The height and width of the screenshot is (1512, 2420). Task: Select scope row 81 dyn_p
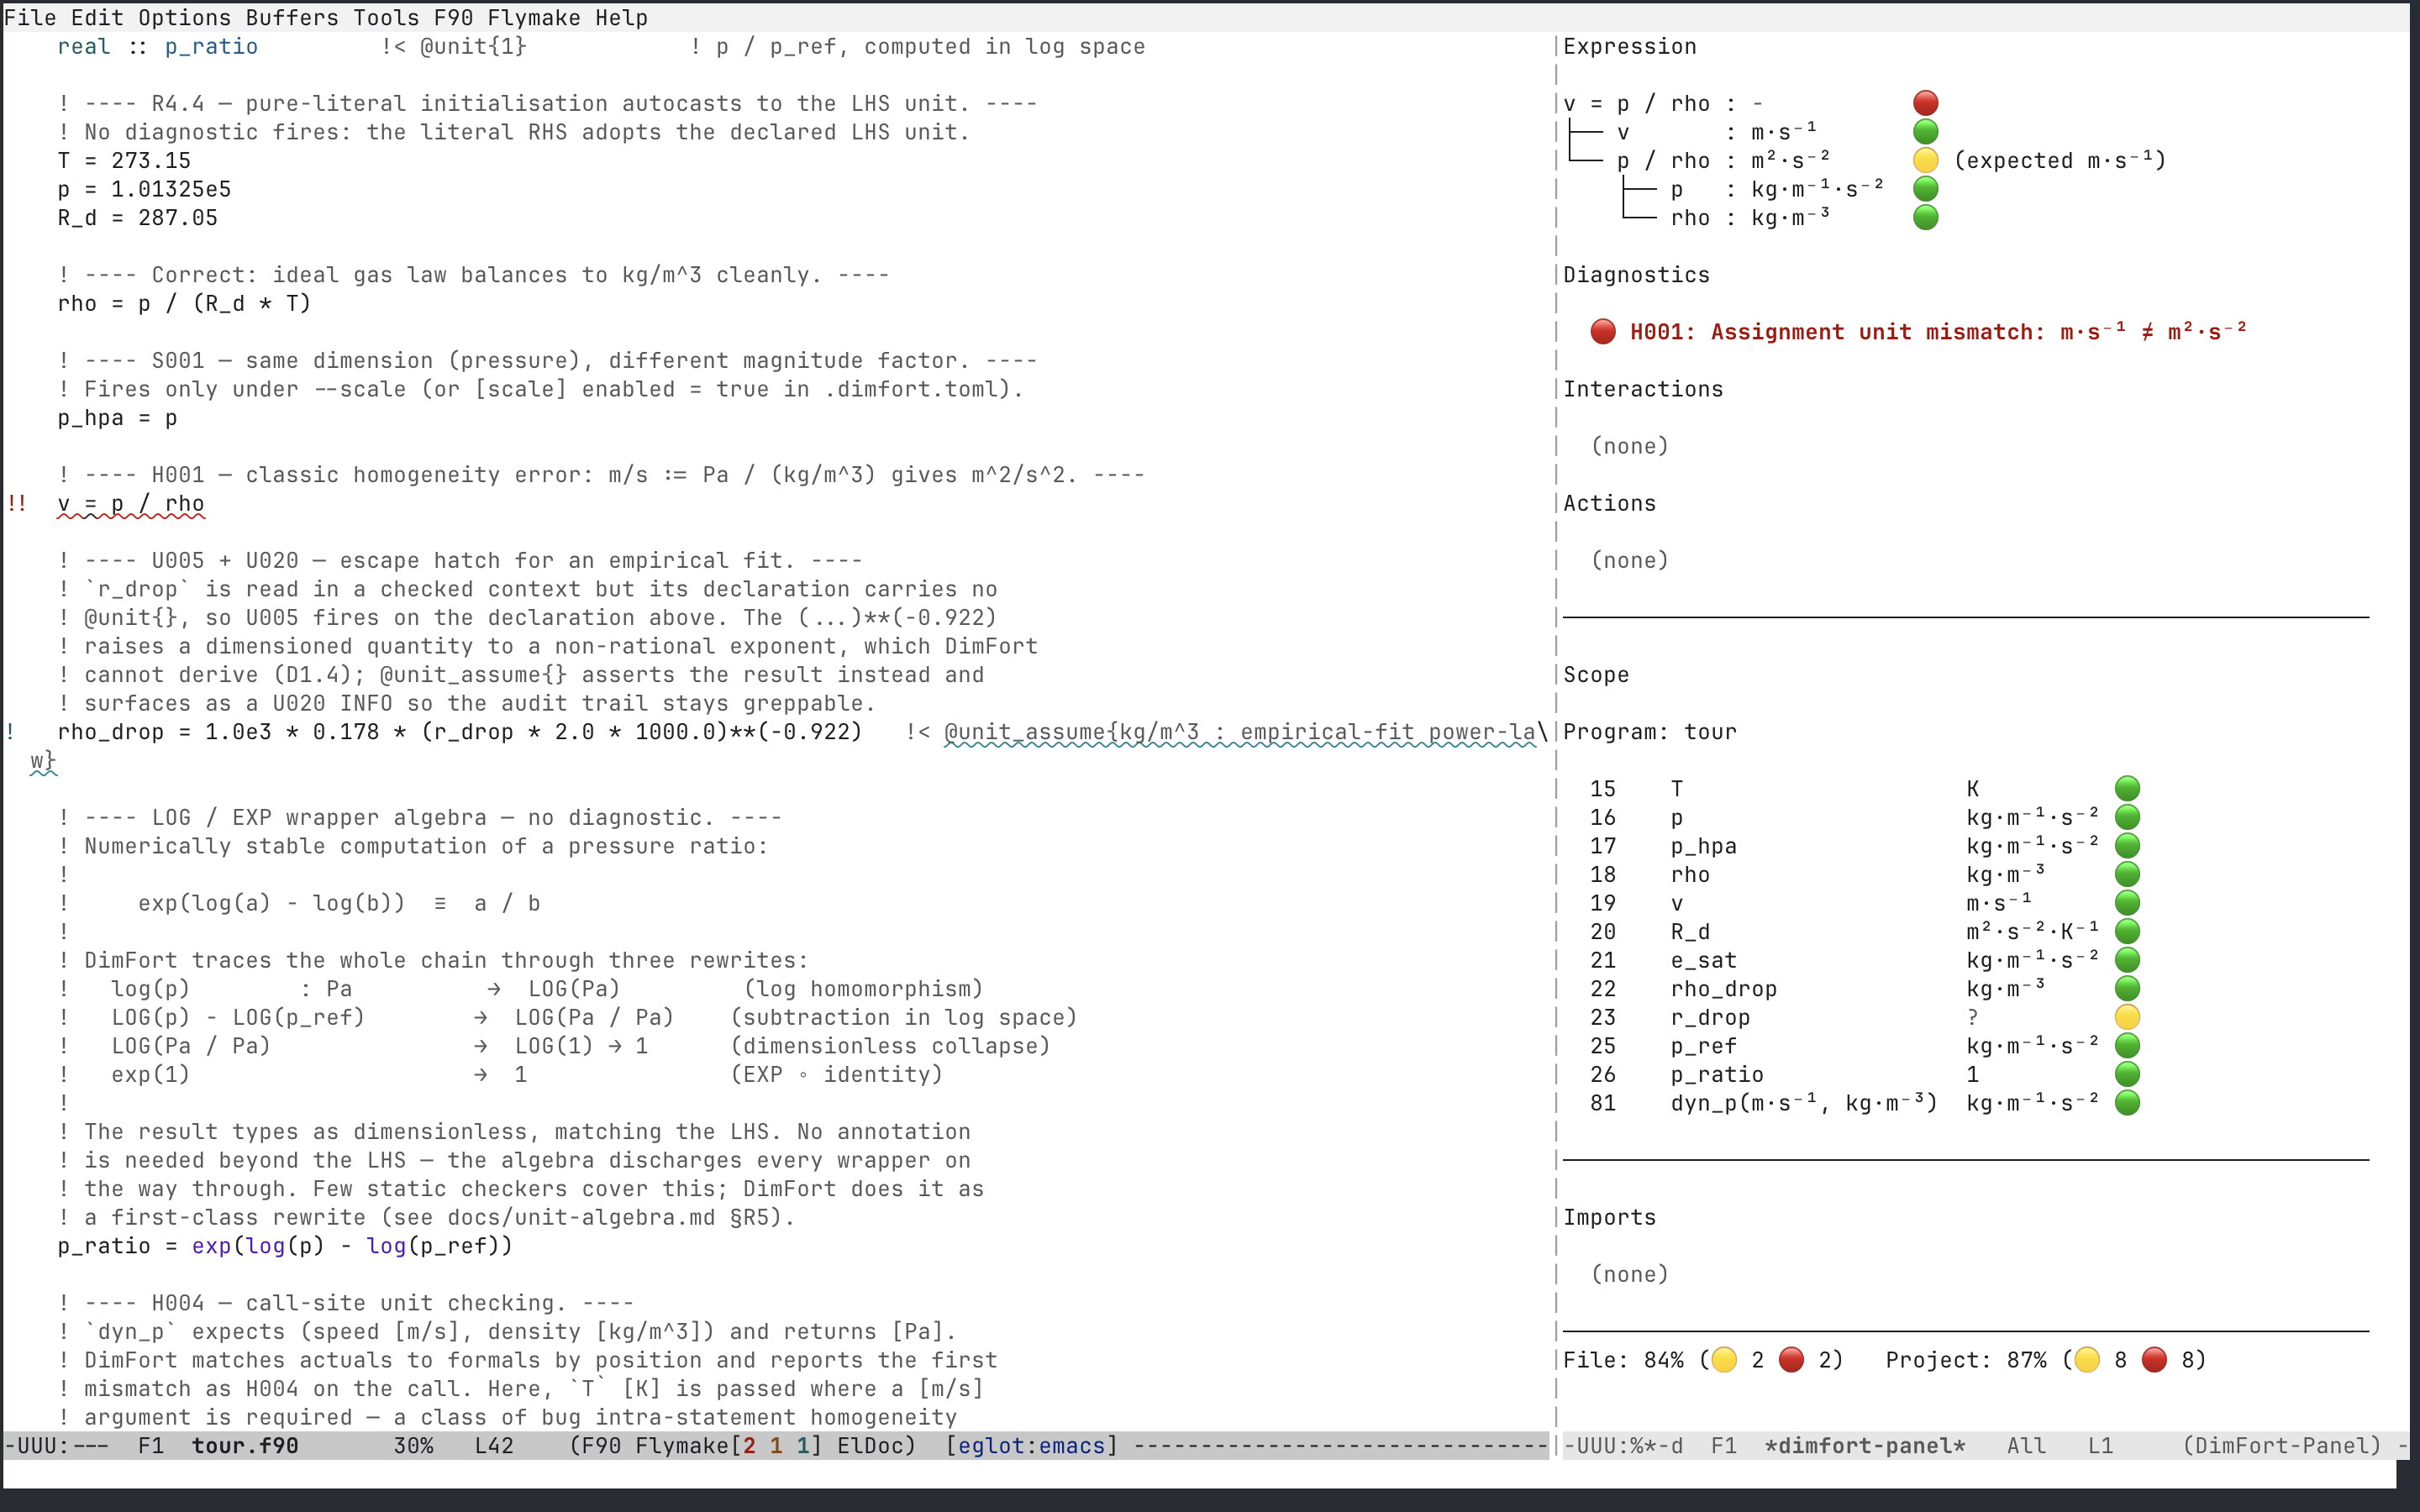[1865, 1103]
